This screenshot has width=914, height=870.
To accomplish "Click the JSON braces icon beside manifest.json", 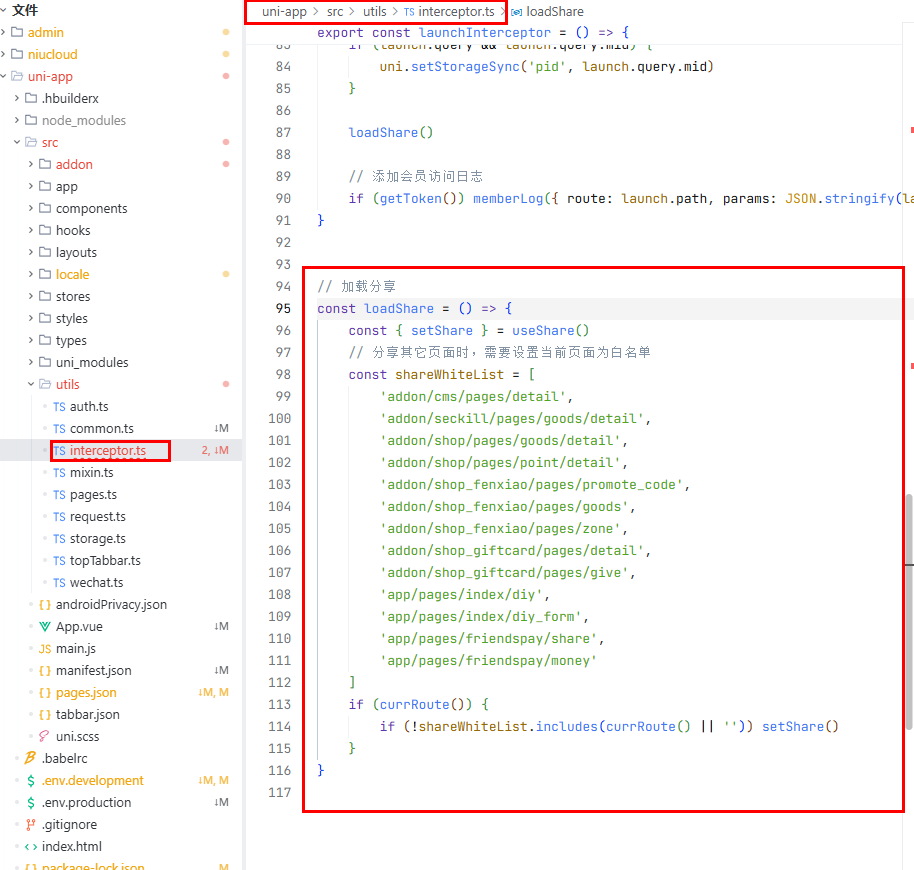I will coord(45,671).
